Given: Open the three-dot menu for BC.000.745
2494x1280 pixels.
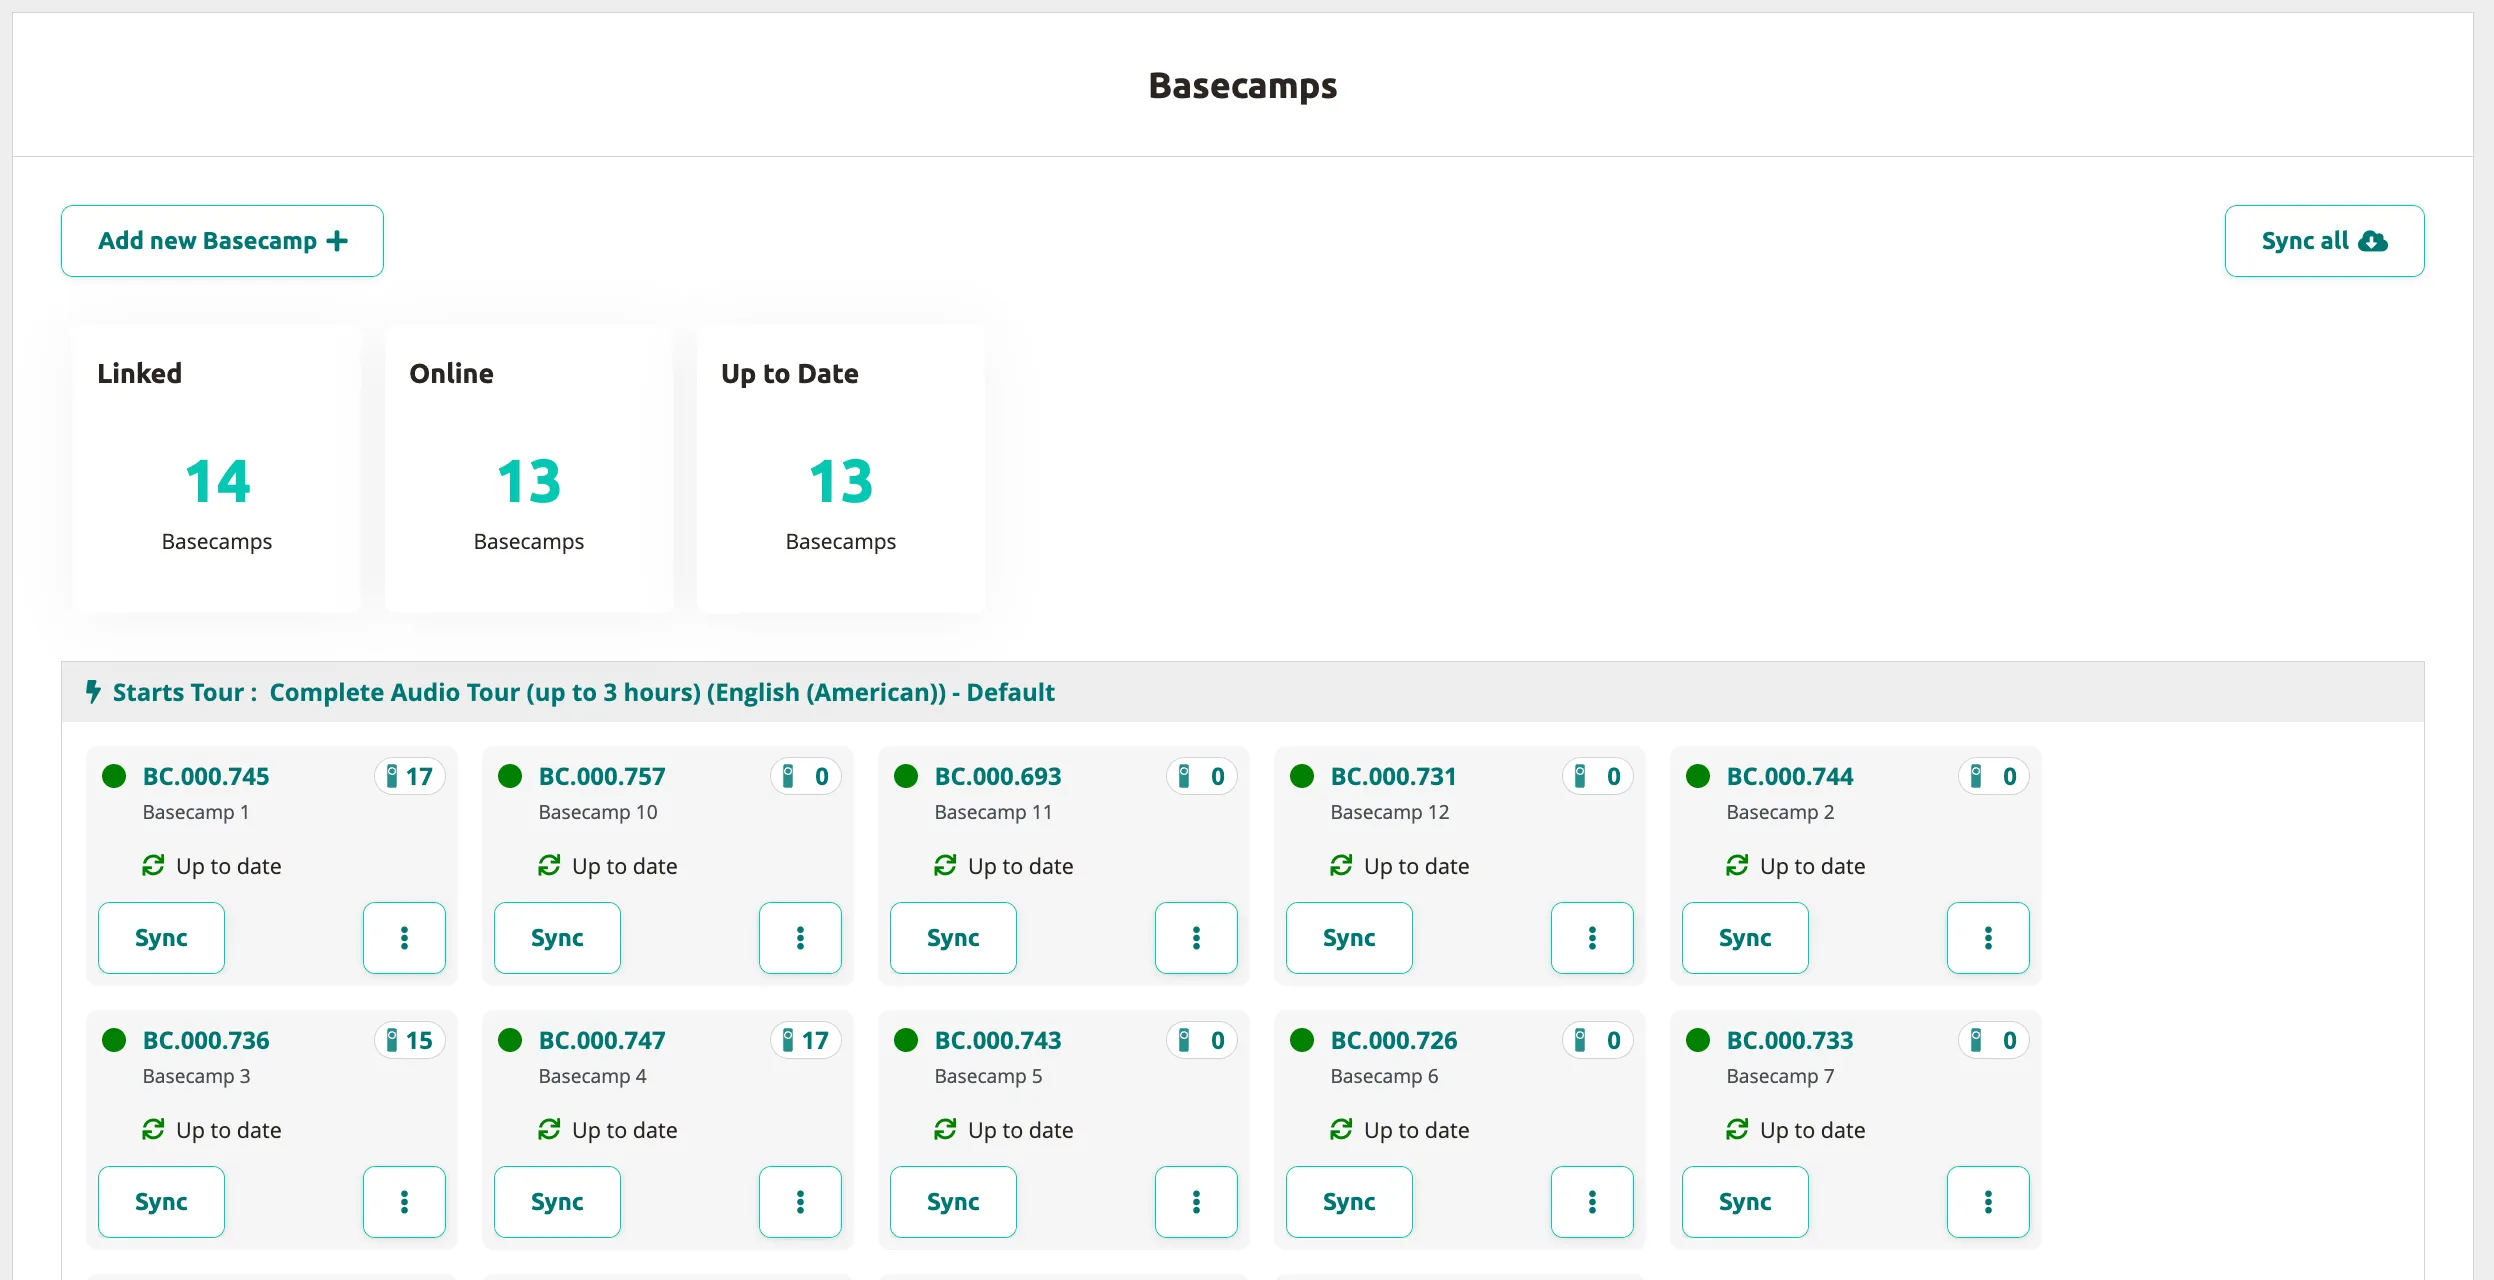Looking at the screenshot, I should click(x=404, y=938).
